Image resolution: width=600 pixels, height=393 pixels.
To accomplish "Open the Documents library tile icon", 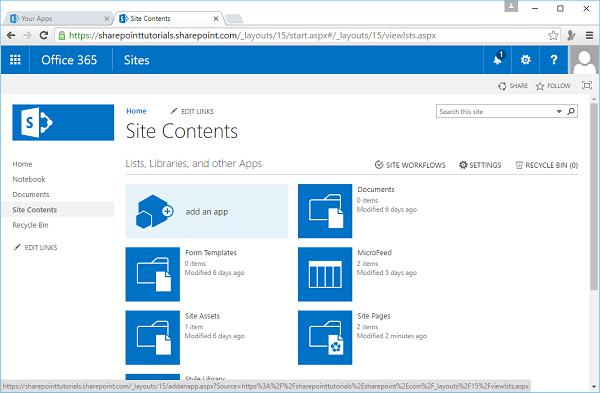I will (x=325, y=211).
